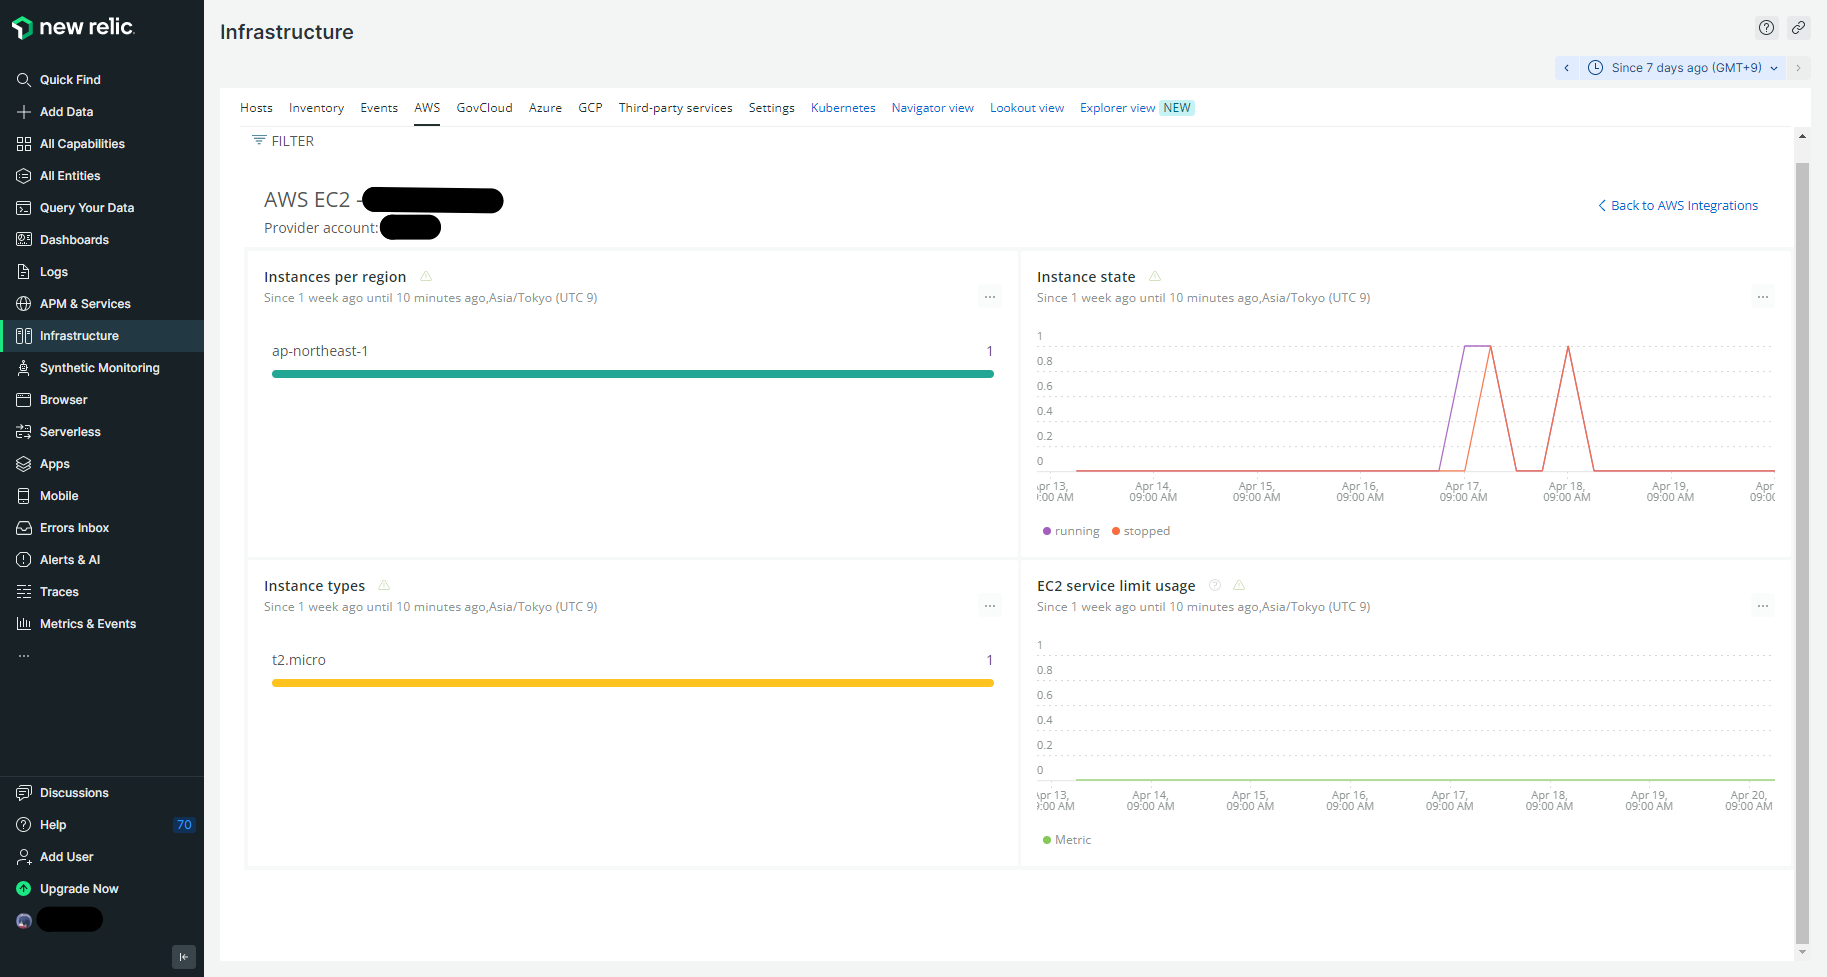Select the Infrastructure sidebar icon
This screenshot has width=1827, height=977.
[x=24, y=336]
